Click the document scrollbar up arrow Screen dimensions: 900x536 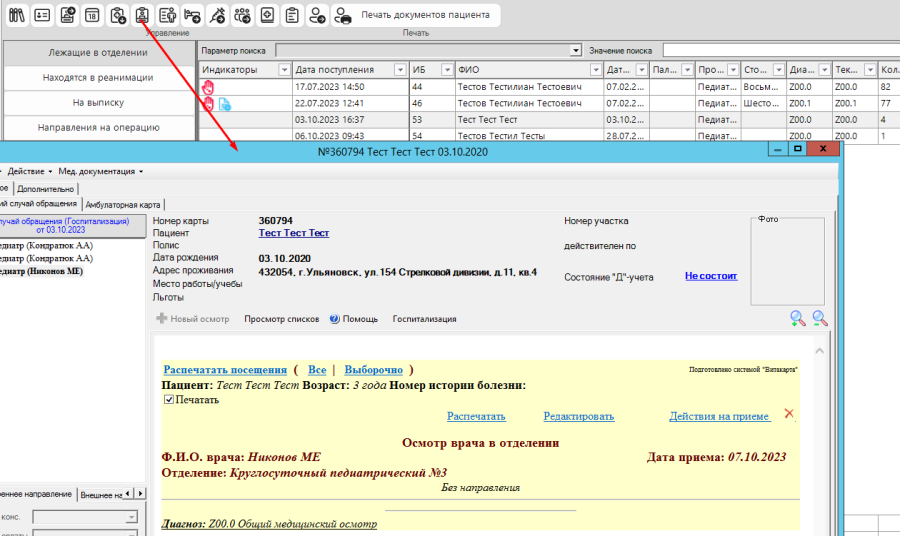[x=820, y=351]
